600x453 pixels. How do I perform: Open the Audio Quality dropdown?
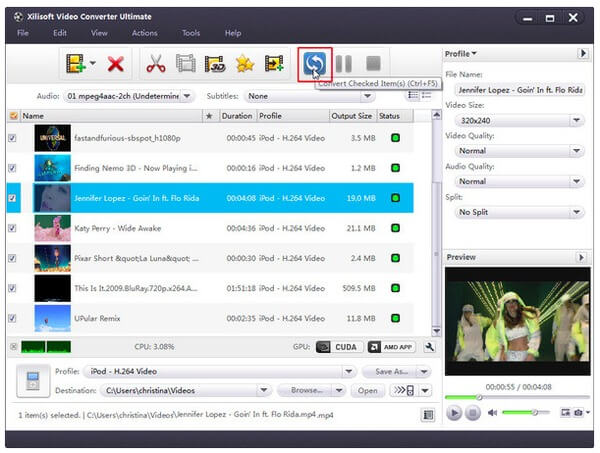pyautogui.click(x=576, y=181)
